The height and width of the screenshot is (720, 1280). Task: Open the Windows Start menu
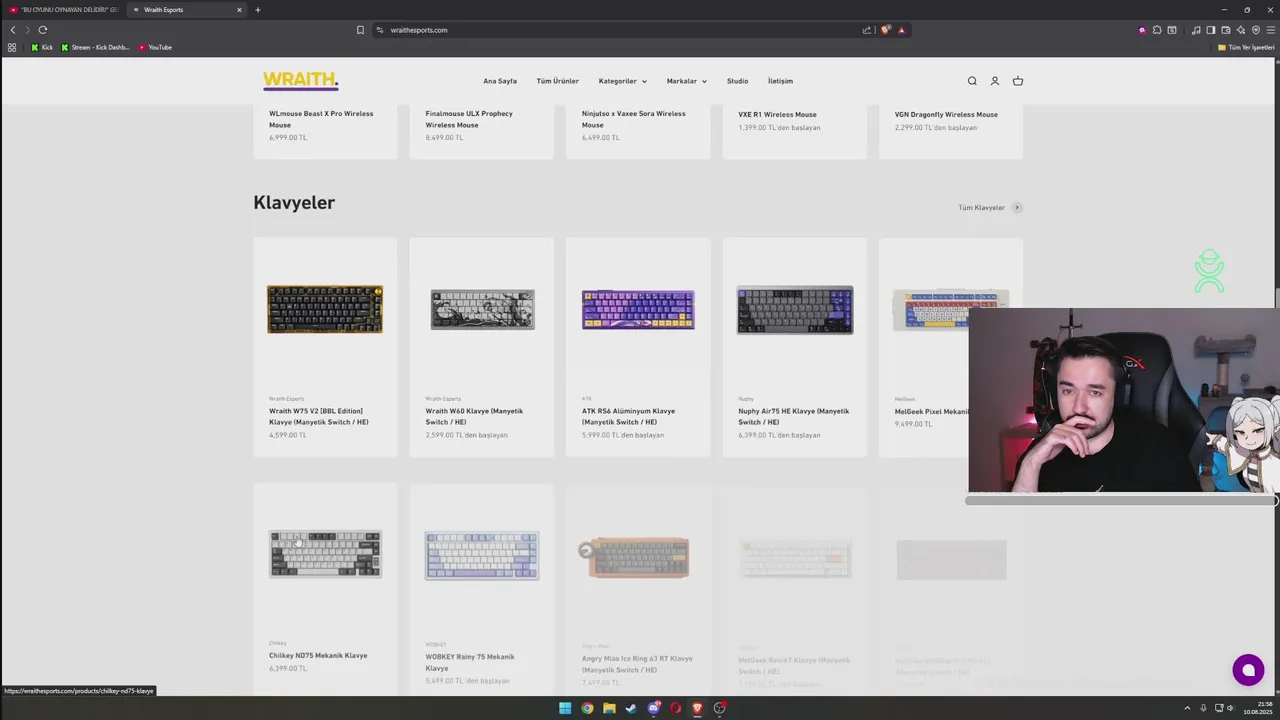[565, 708]
